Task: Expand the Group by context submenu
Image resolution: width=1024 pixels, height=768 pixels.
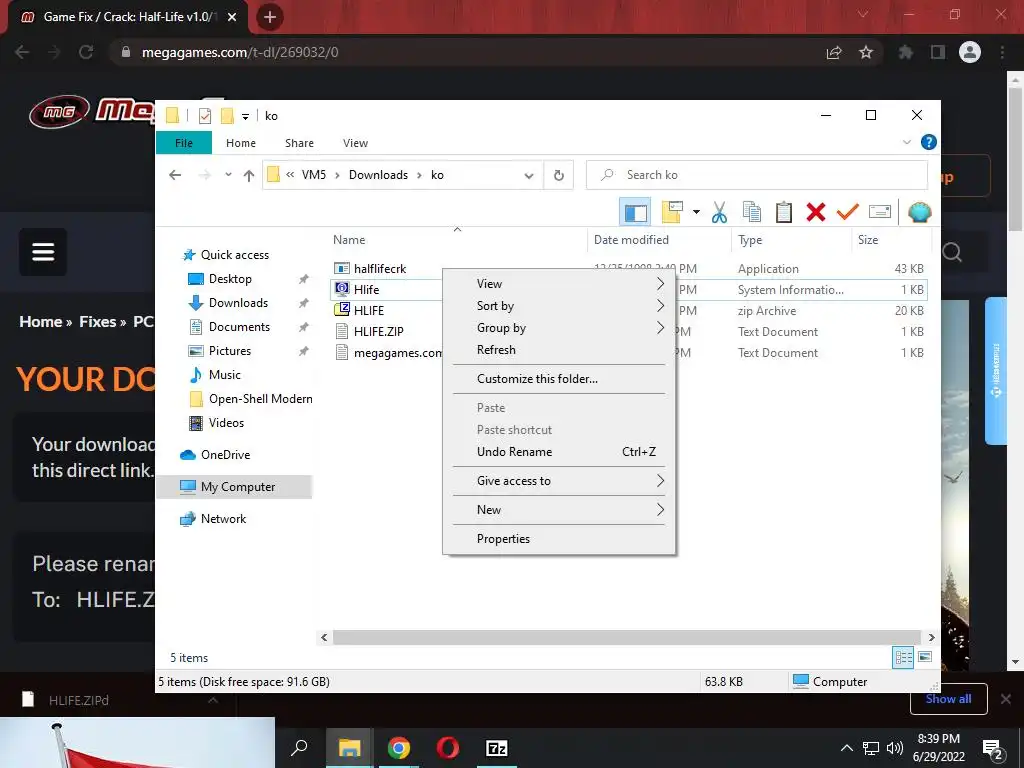Action: [x=559, y=328]
